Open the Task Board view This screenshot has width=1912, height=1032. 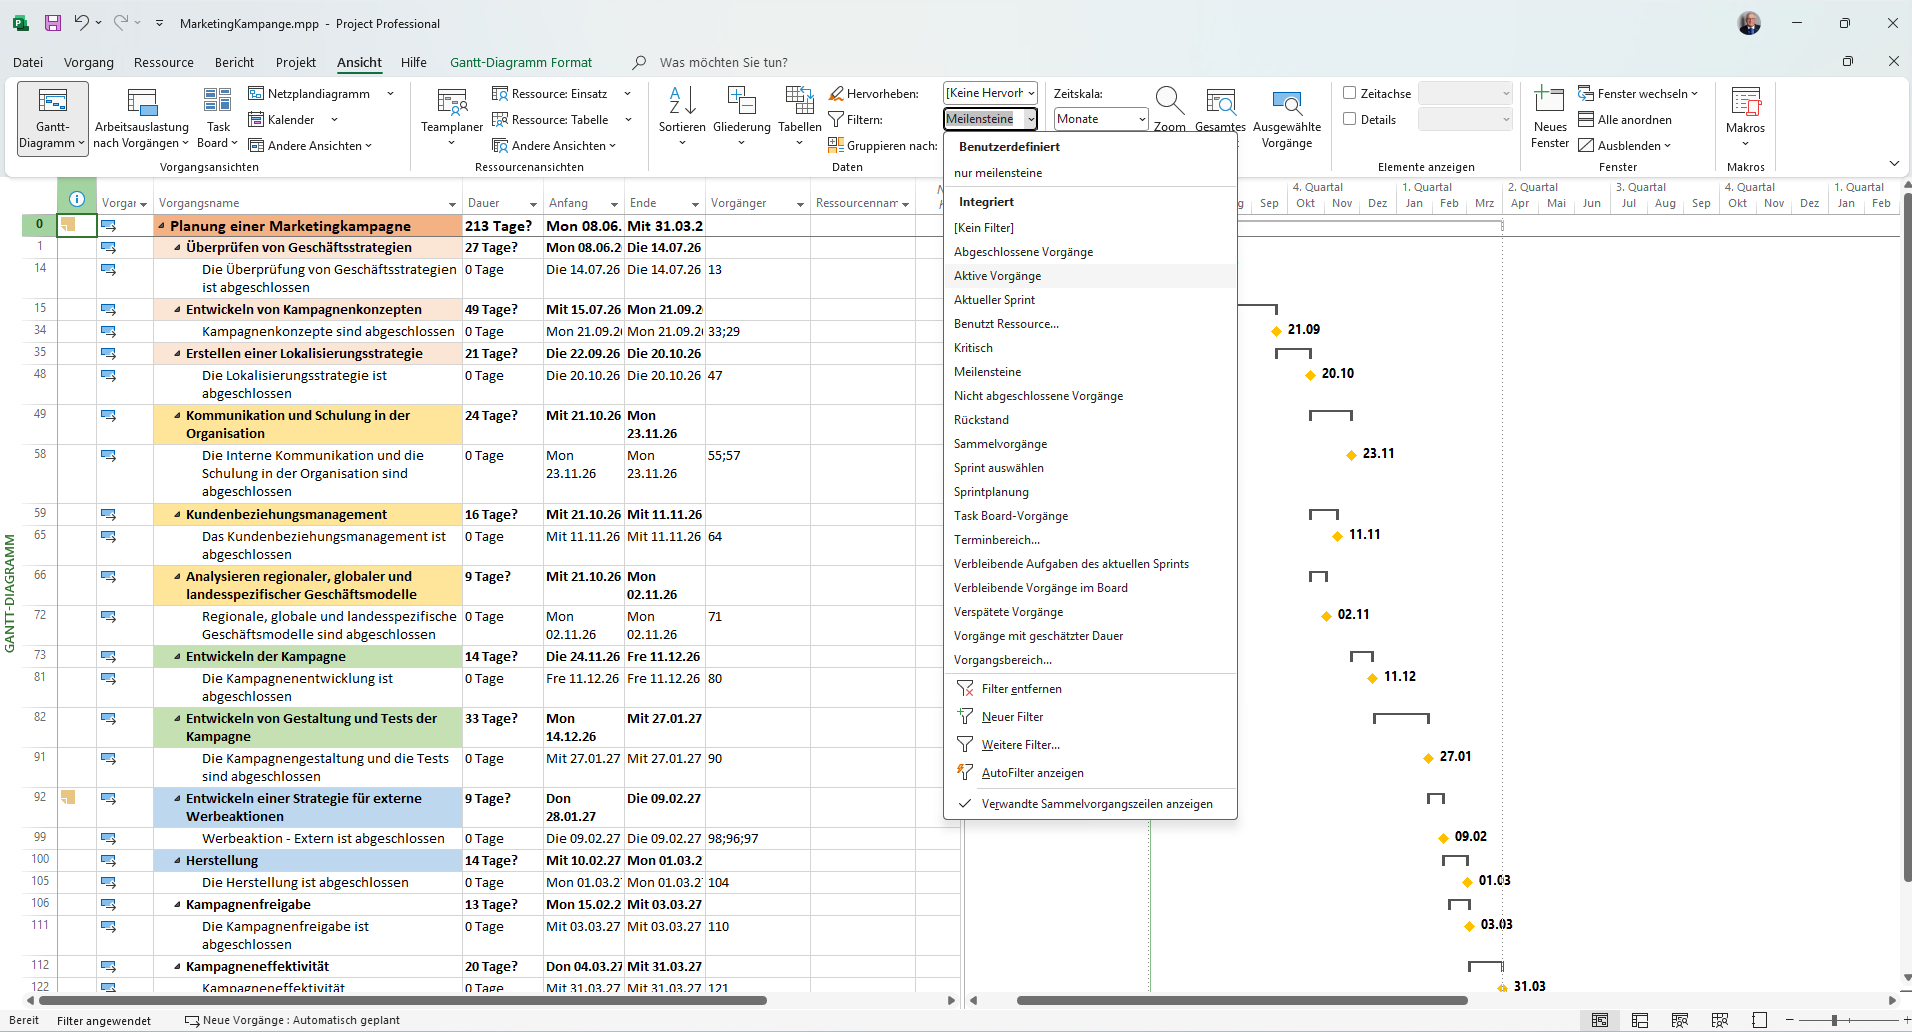tap(218, 118)
